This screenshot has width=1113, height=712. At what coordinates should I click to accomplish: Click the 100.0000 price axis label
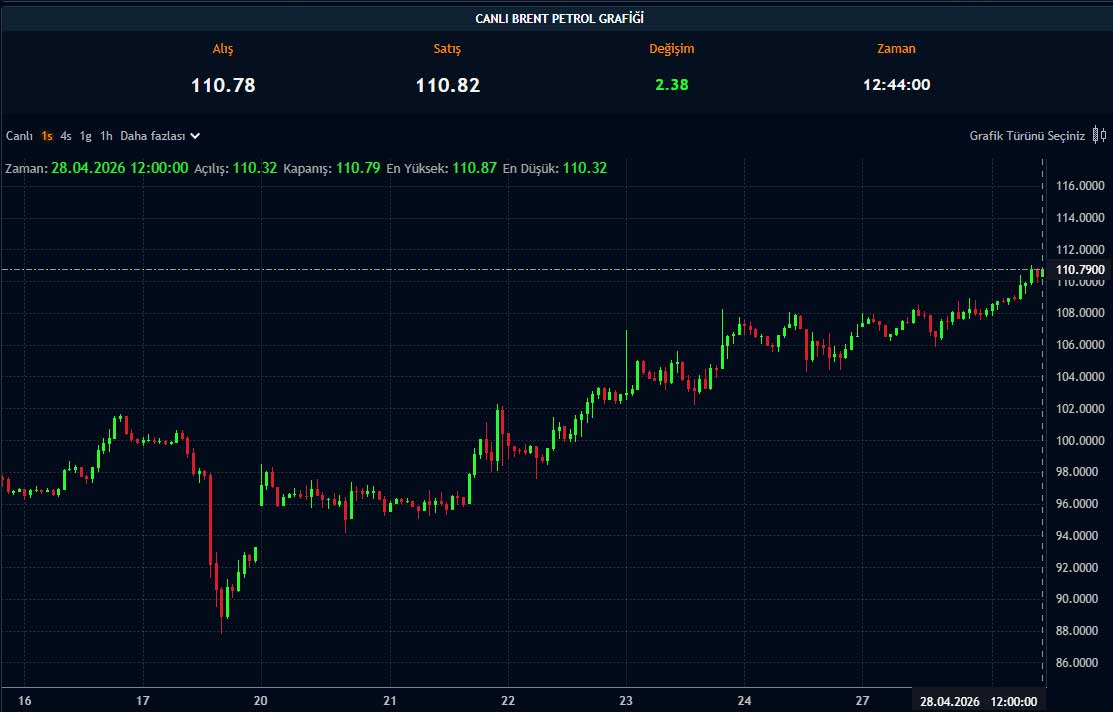(x=1080, y=440)
